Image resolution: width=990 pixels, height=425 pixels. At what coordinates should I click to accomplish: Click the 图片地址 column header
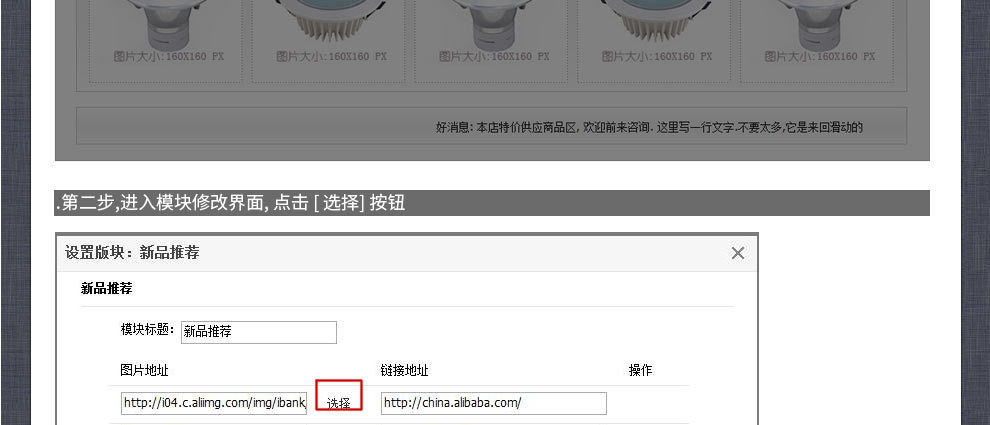click(x=145, y=370)
